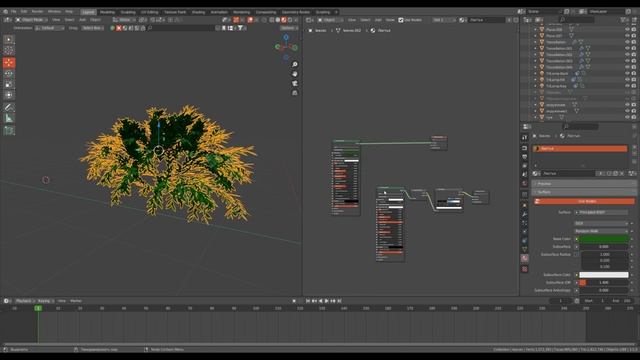Click the Principled BSDF surface shader button
Viewport: 640px width, 360px height.
[x=601, y=212]
